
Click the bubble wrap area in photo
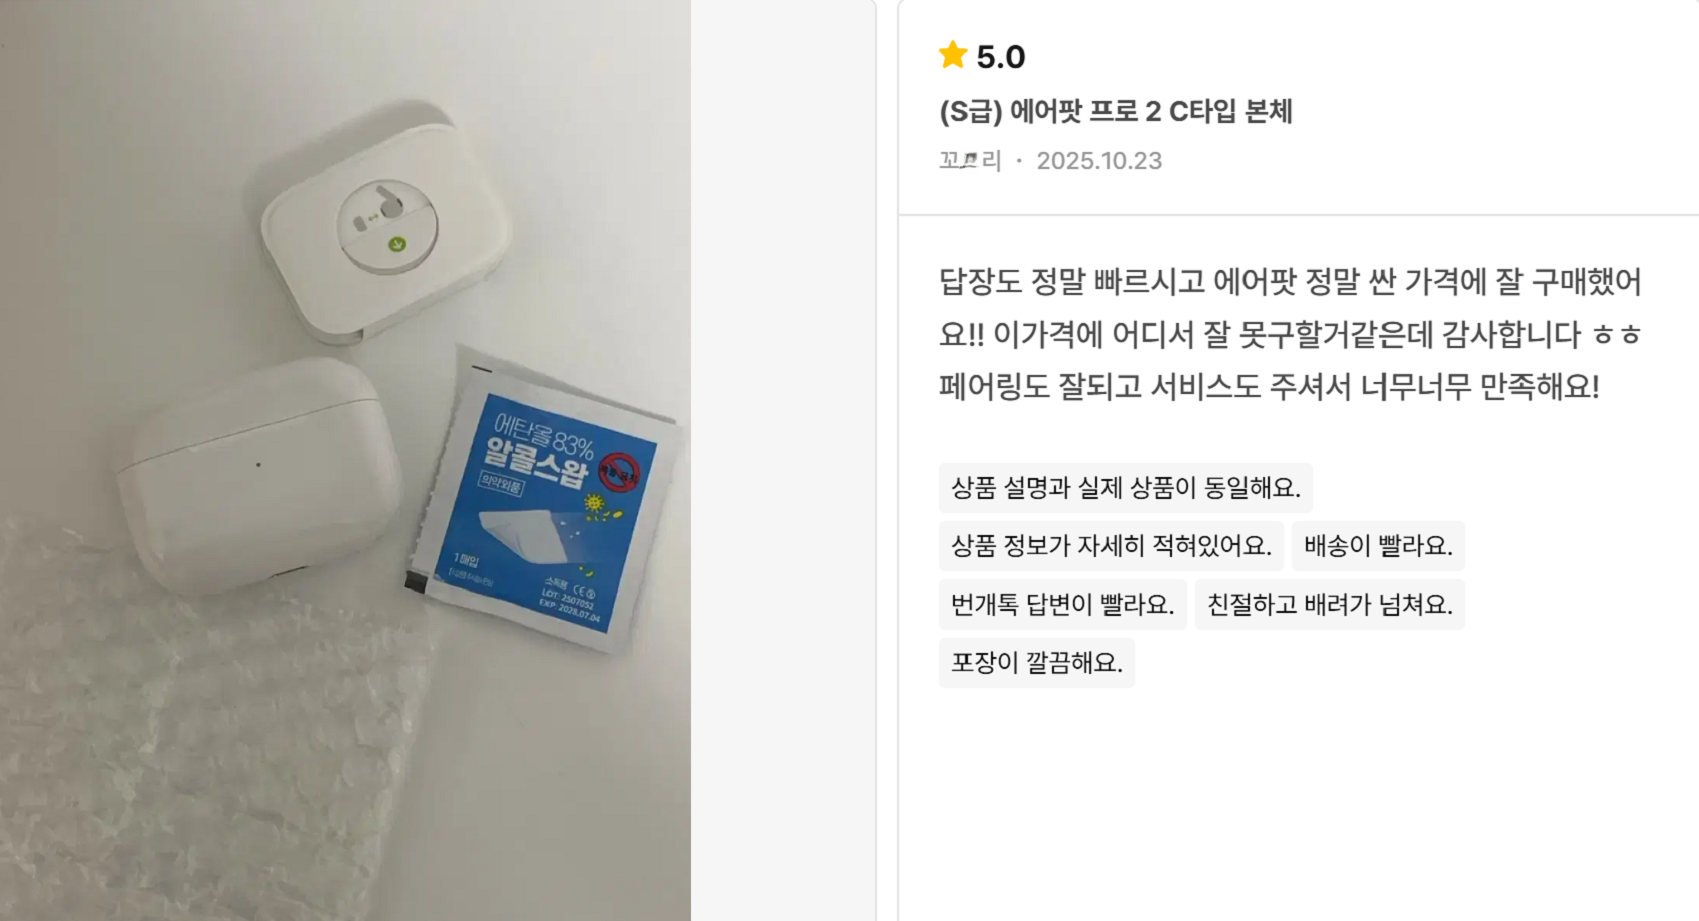(x=200, y=740)
